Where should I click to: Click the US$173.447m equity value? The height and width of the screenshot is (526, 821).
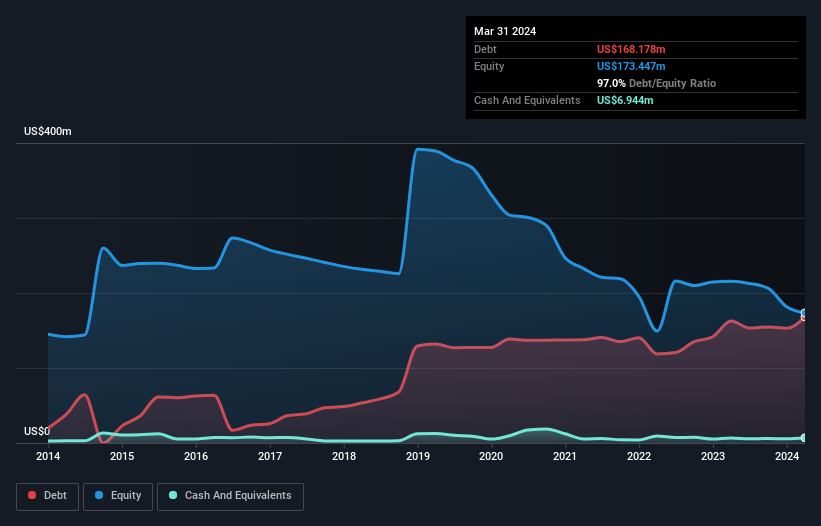[x=631, y=66]
